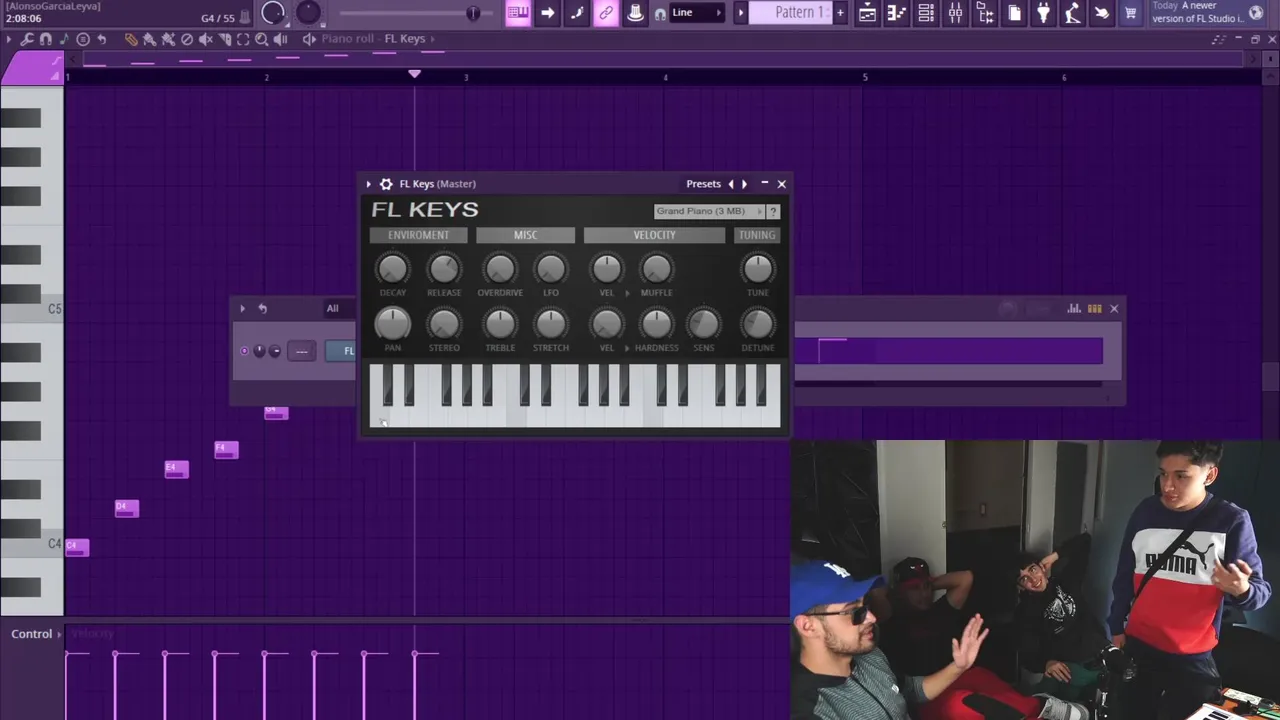Add a new pattern with plus button
The image size is (1280, 720).
point(840,13)
